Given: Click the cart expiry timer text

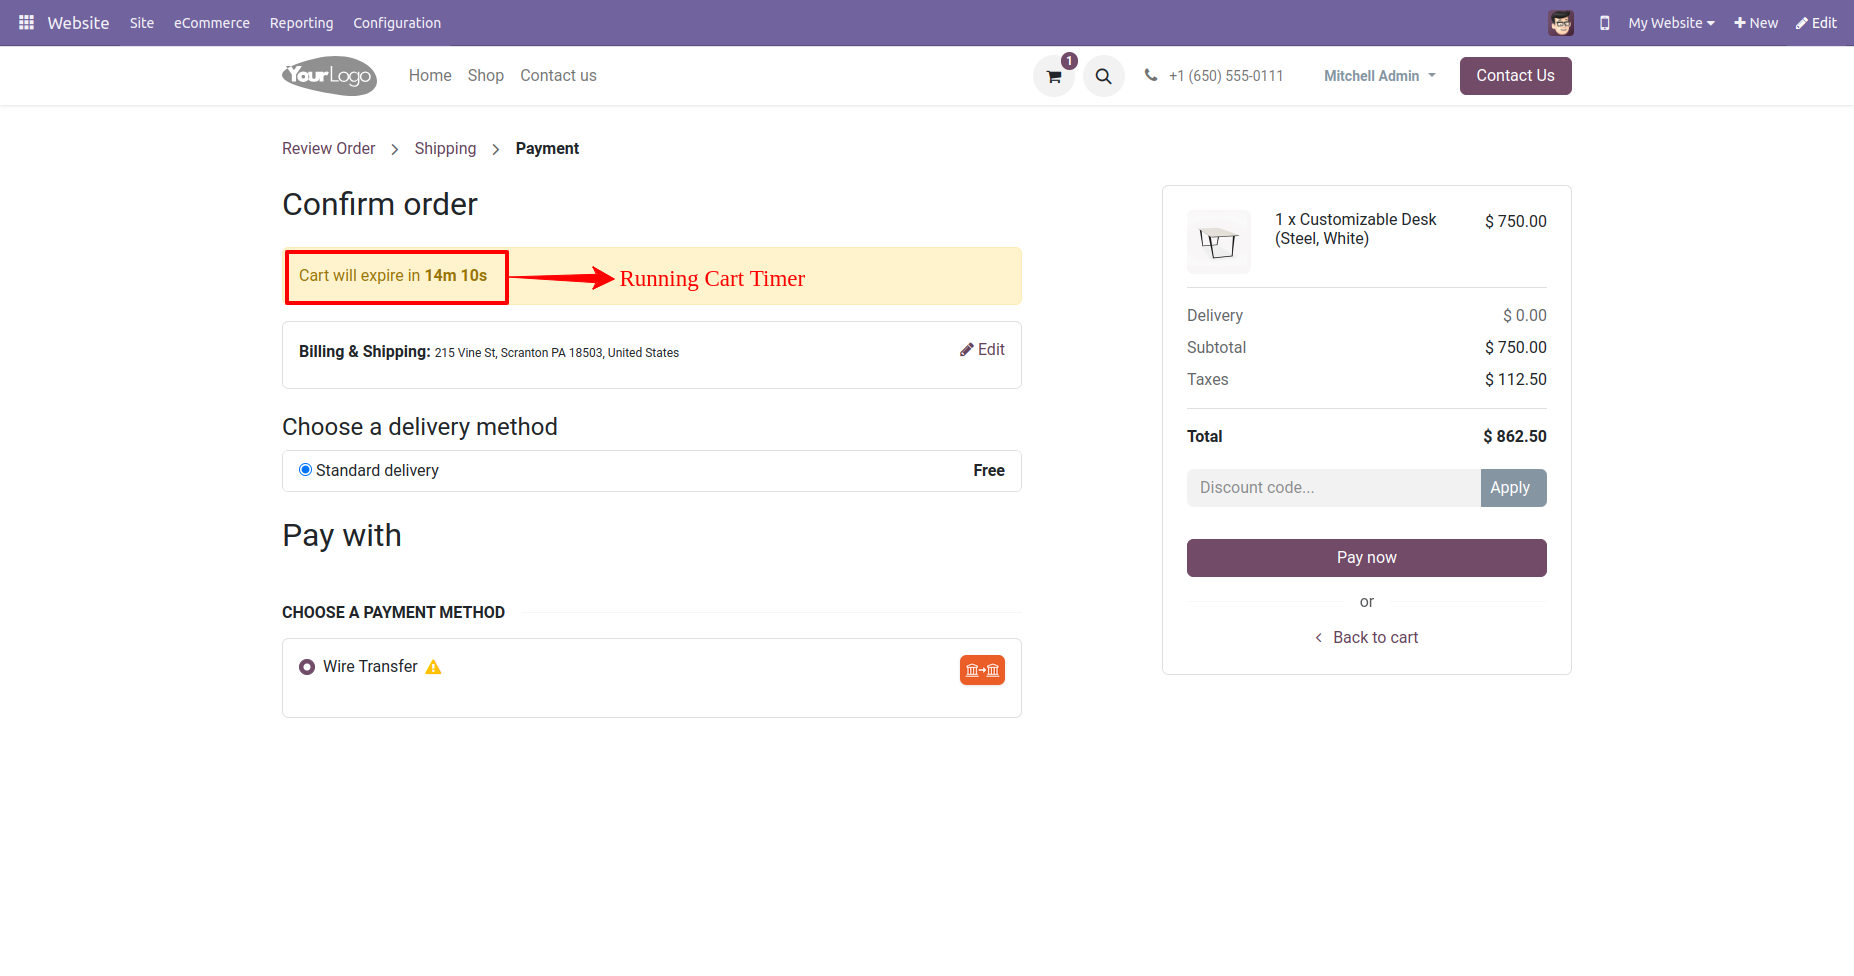Looking at the screenshot, I should coord(393,275).
